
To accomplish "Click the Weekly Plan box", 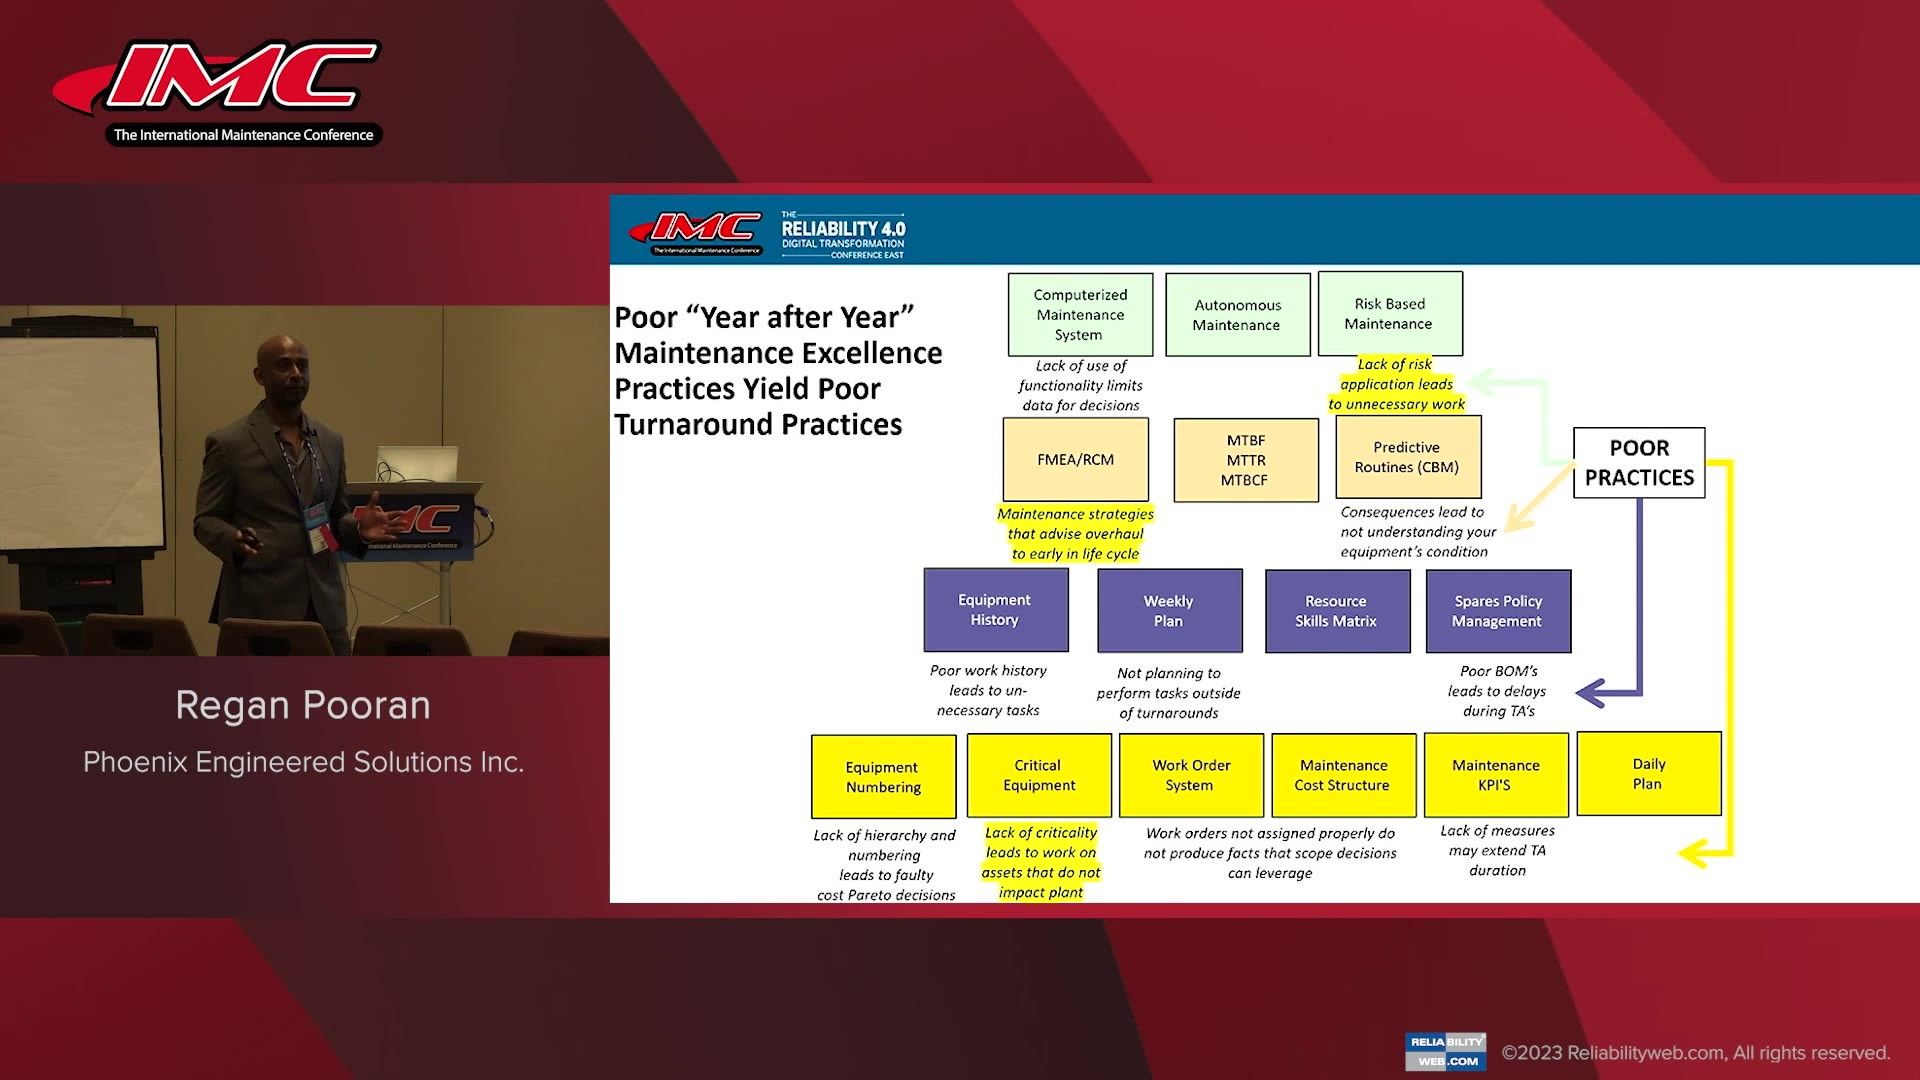I will click(x=1168, y=610).
